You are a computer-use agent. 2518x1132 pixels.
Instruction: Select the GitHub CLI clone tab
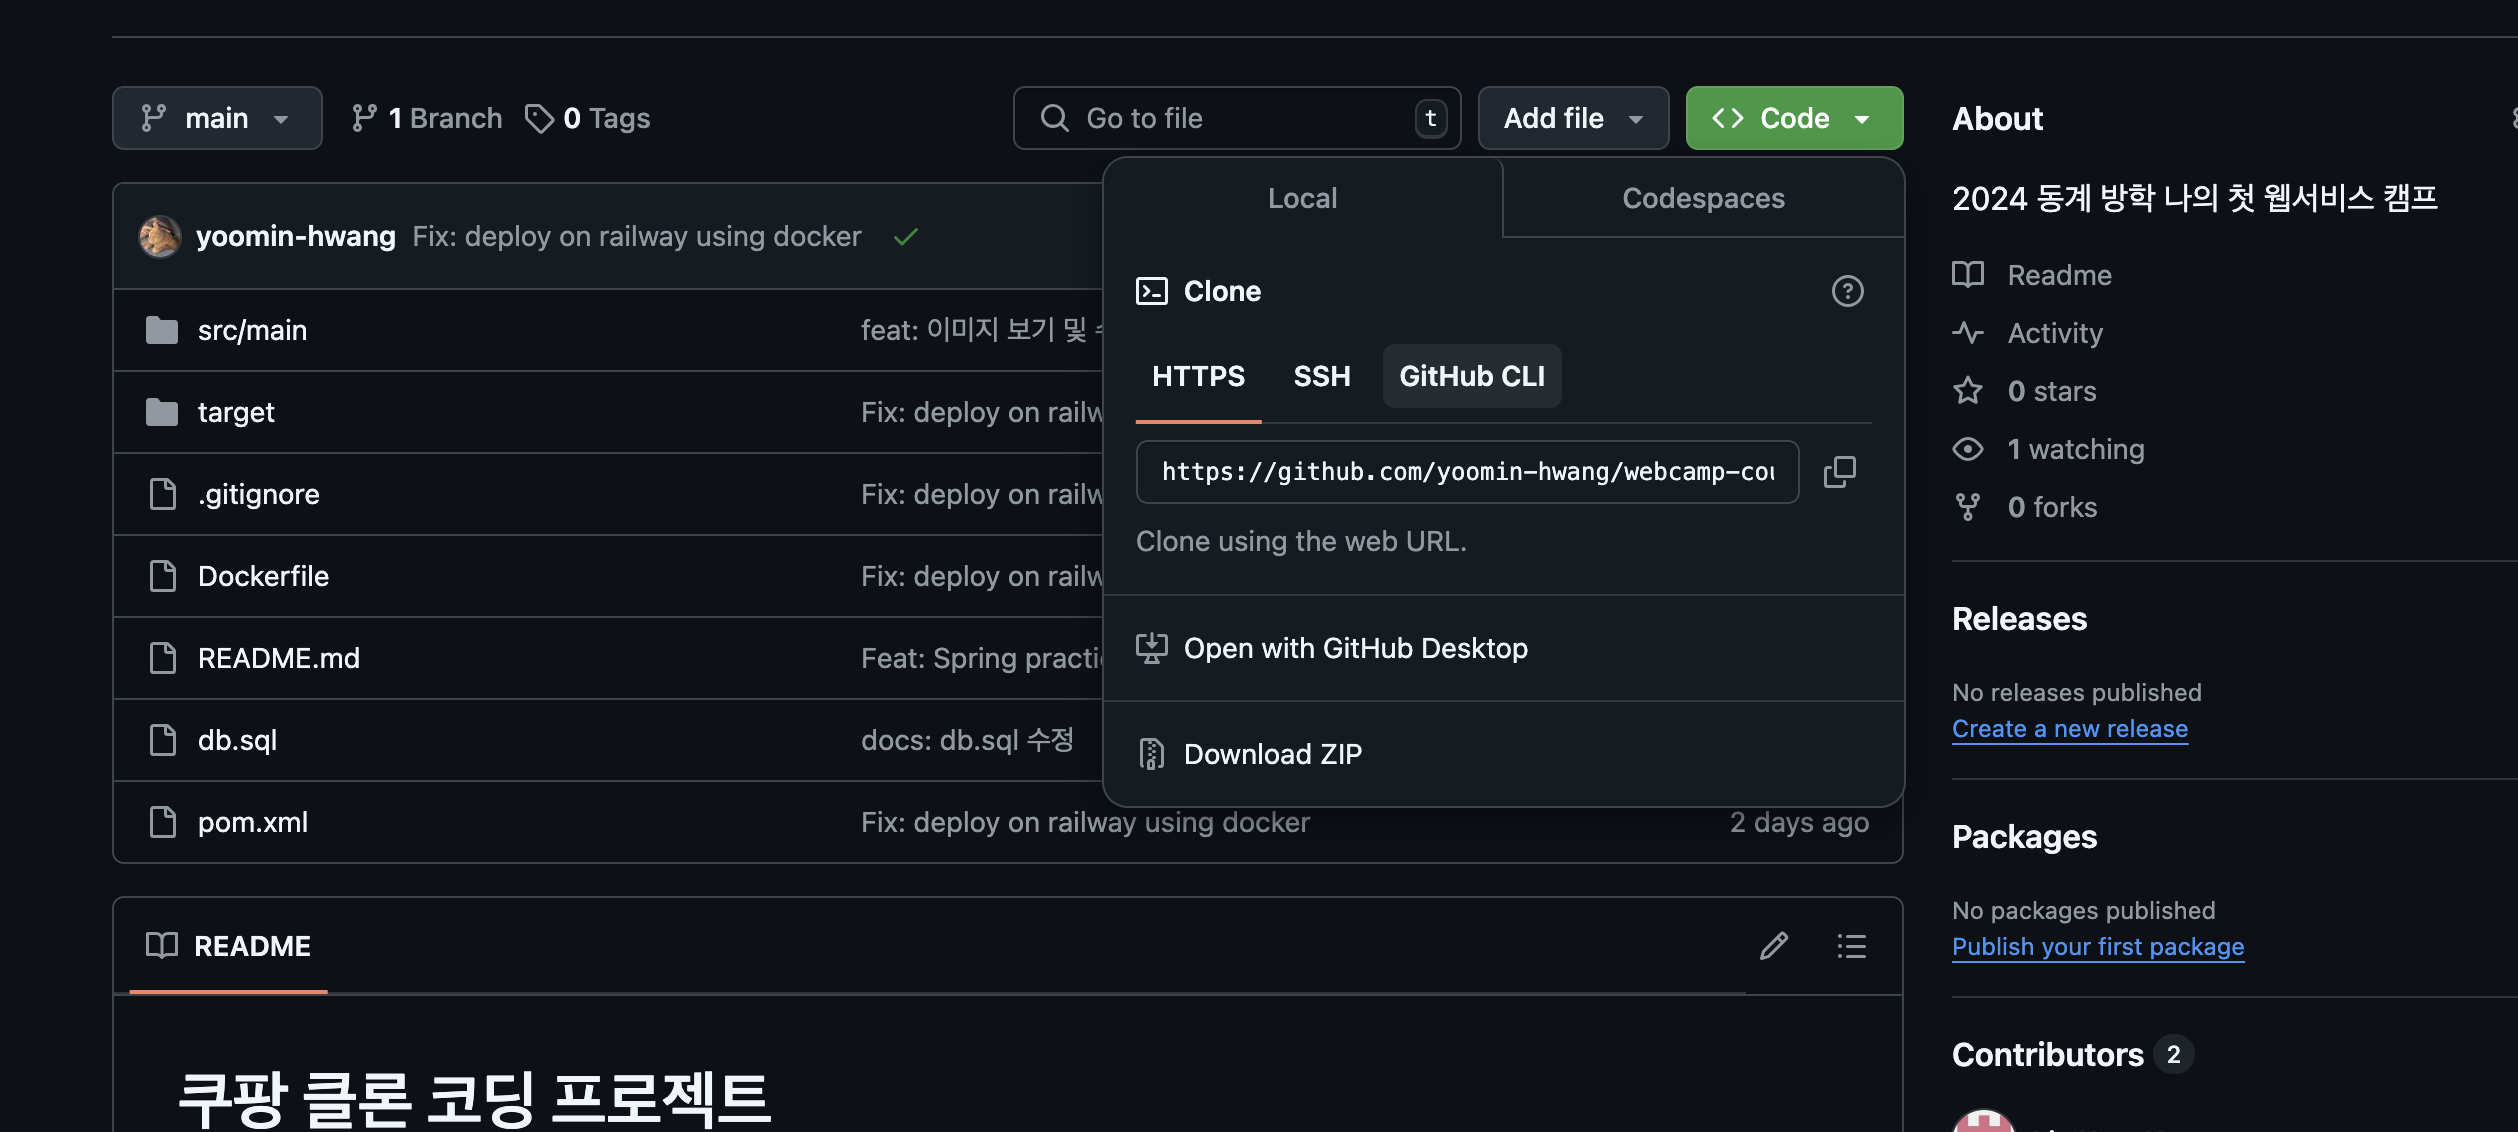[1472, 376]
